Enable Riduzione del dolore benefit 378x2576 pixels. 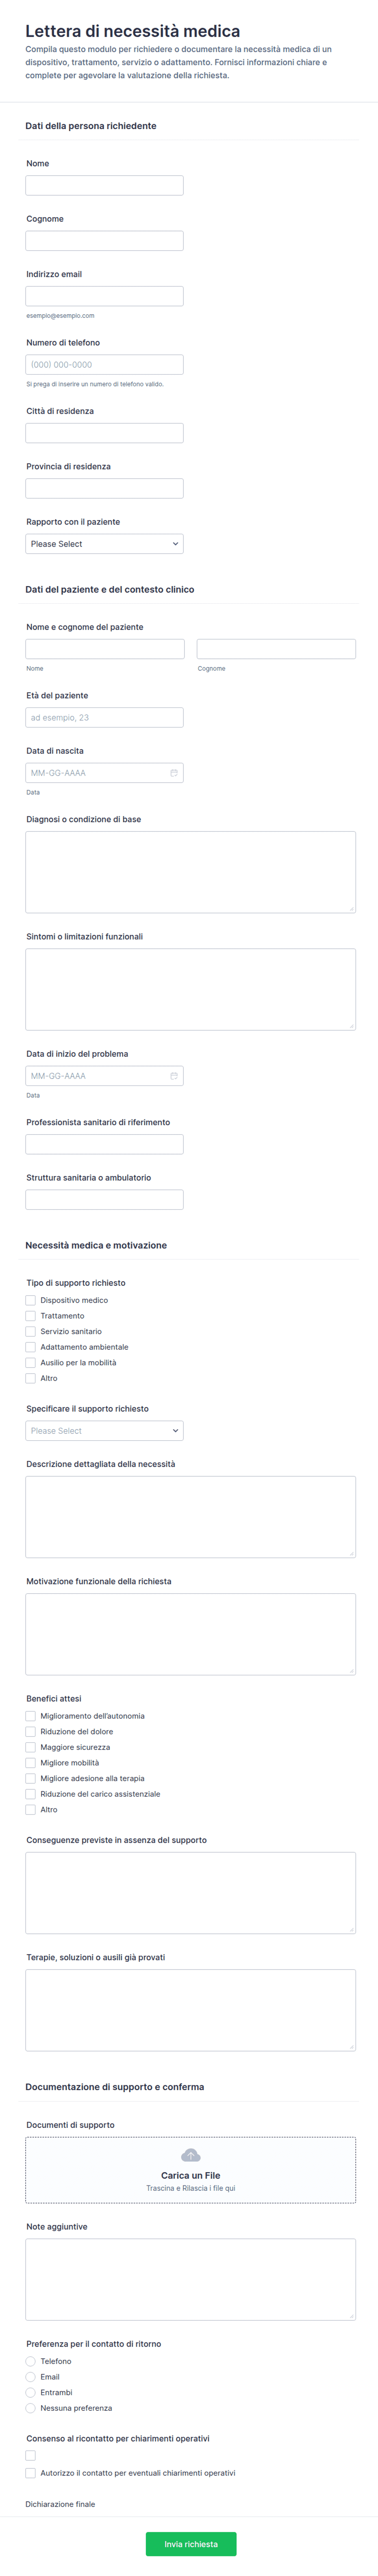31,1731
